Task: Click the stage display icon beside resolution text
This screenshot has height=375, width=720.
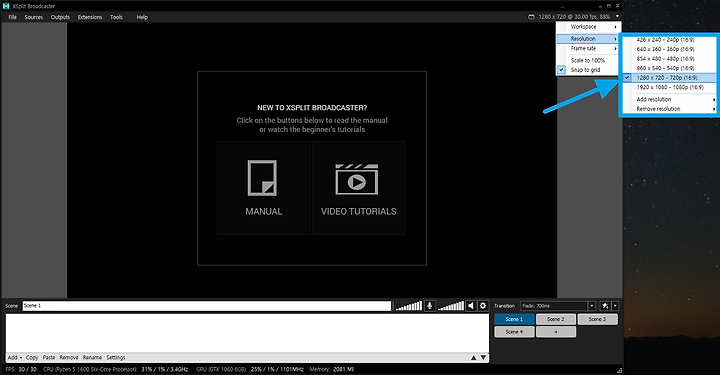Action: click(531, 17)
